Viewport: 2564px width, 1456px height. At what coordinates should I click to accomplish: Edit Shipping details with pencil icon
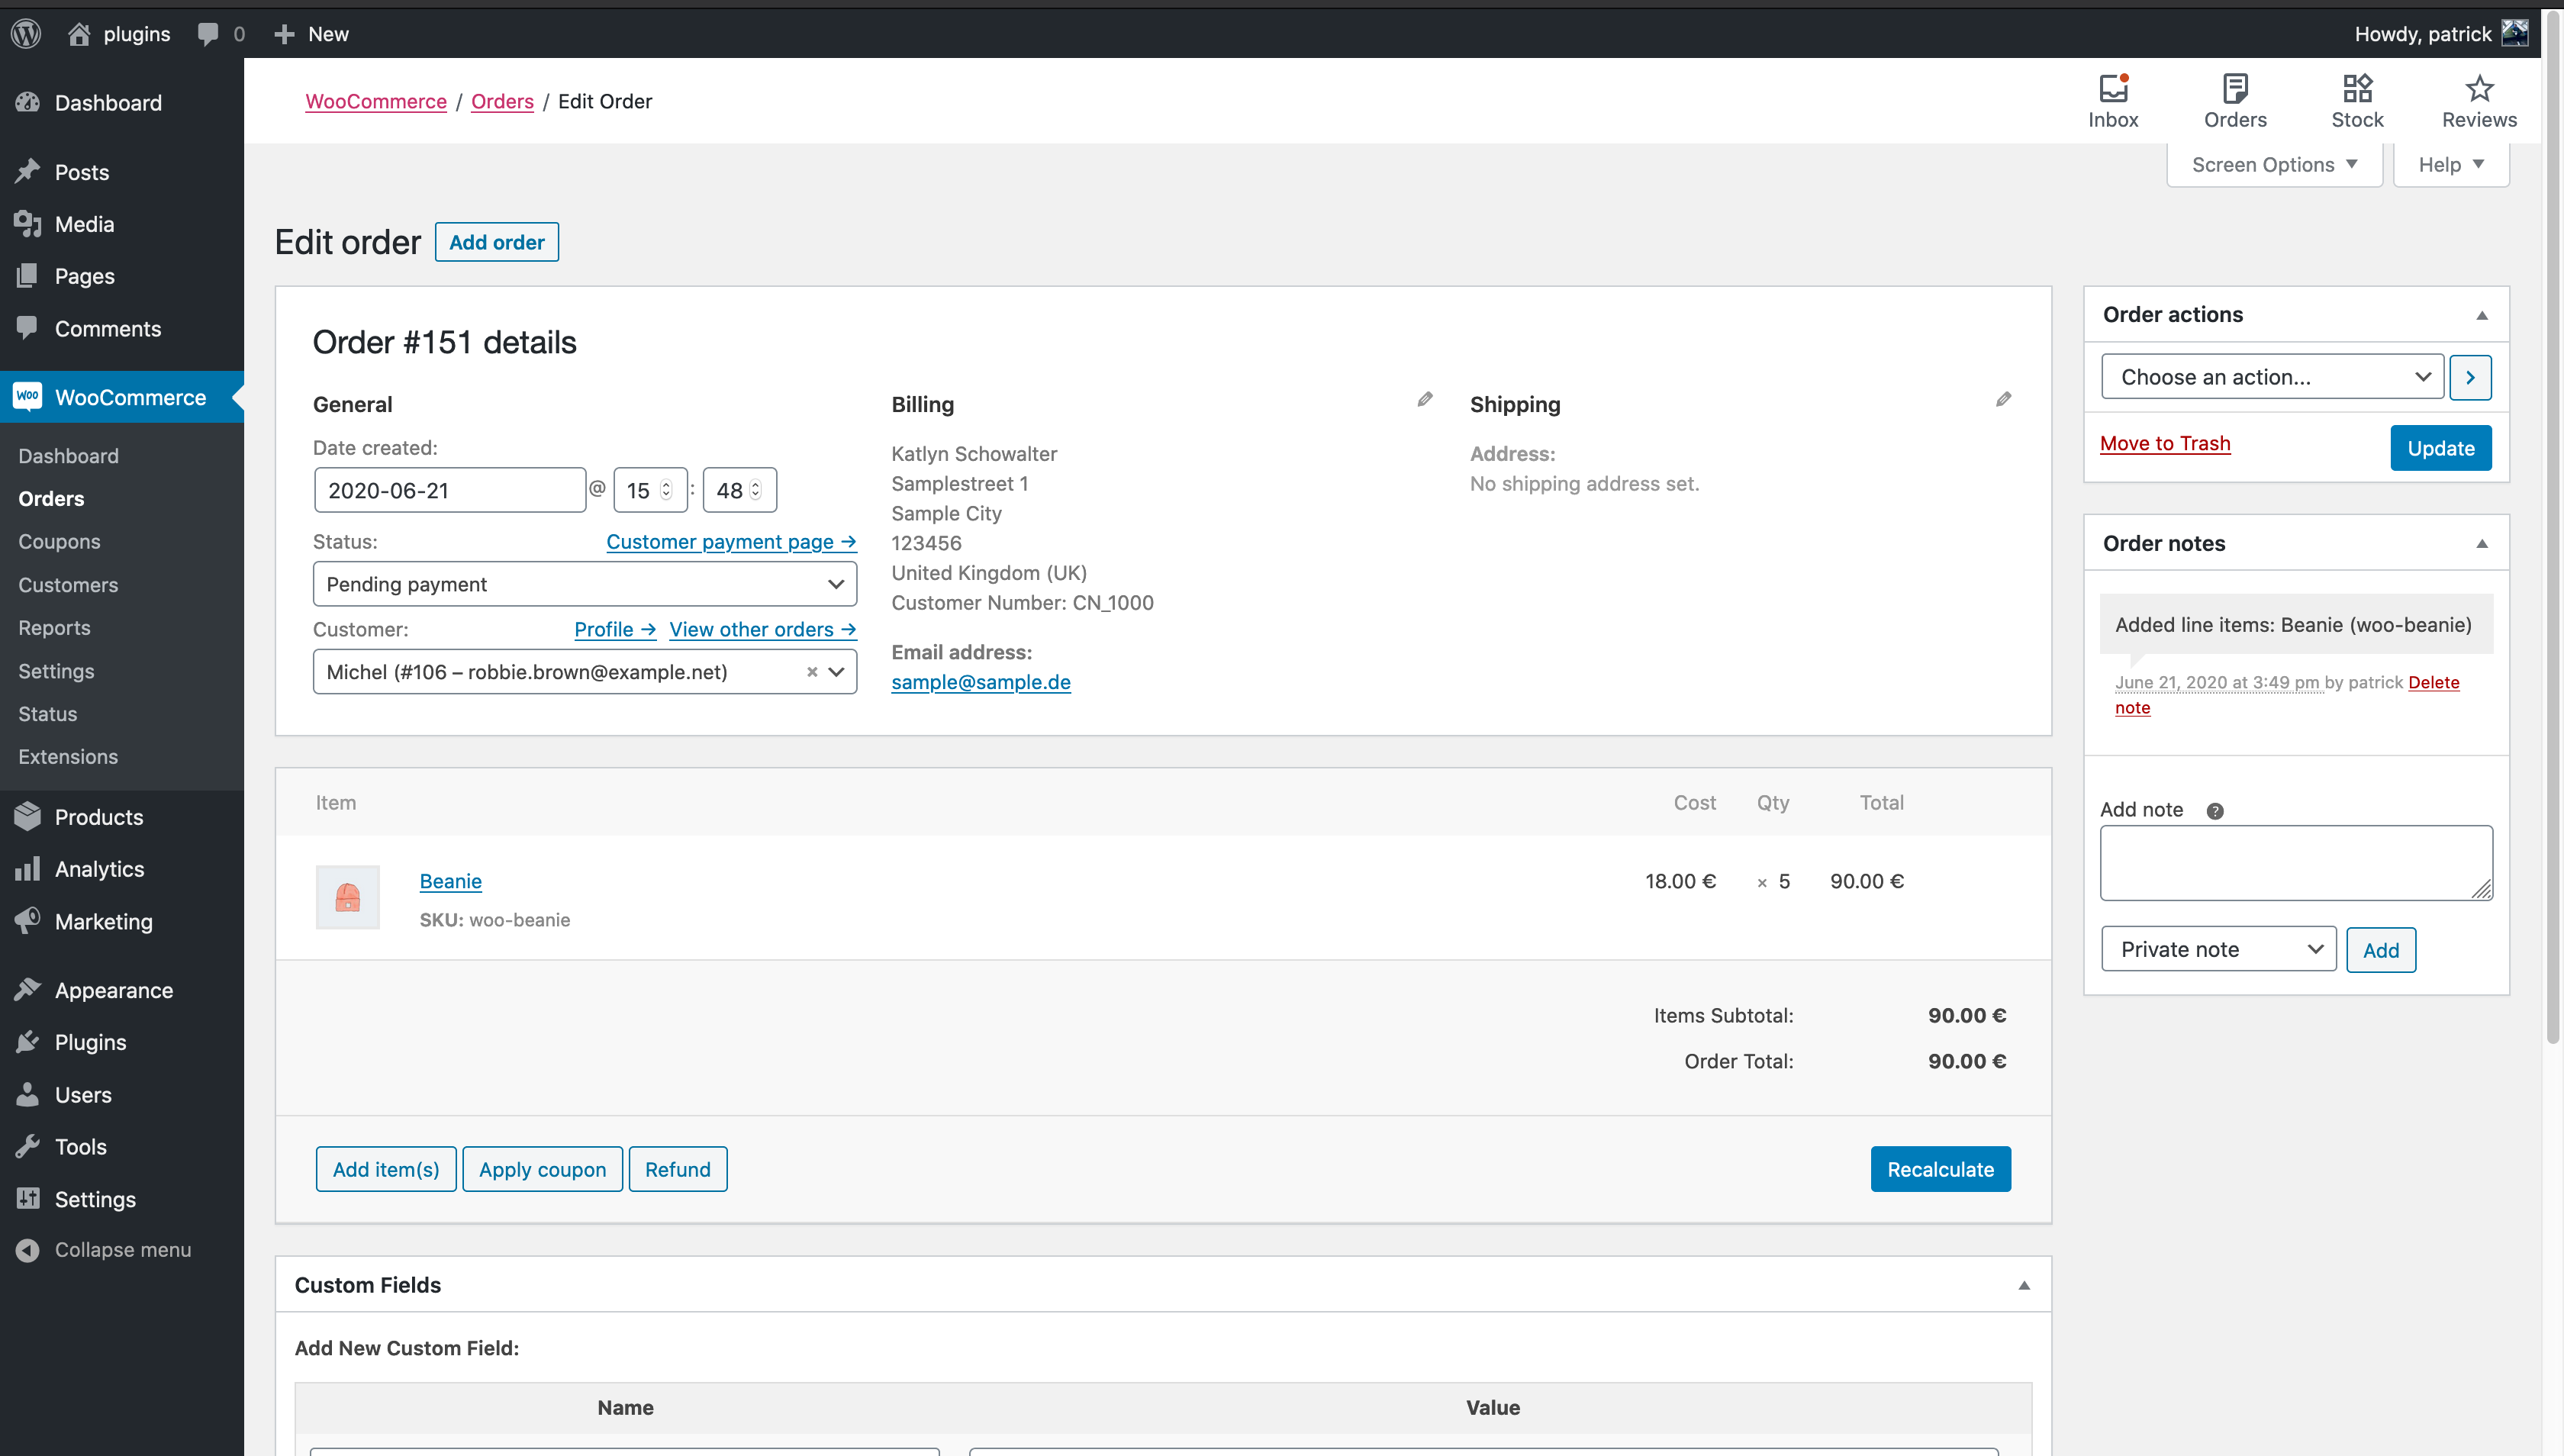pos(2003,399)
